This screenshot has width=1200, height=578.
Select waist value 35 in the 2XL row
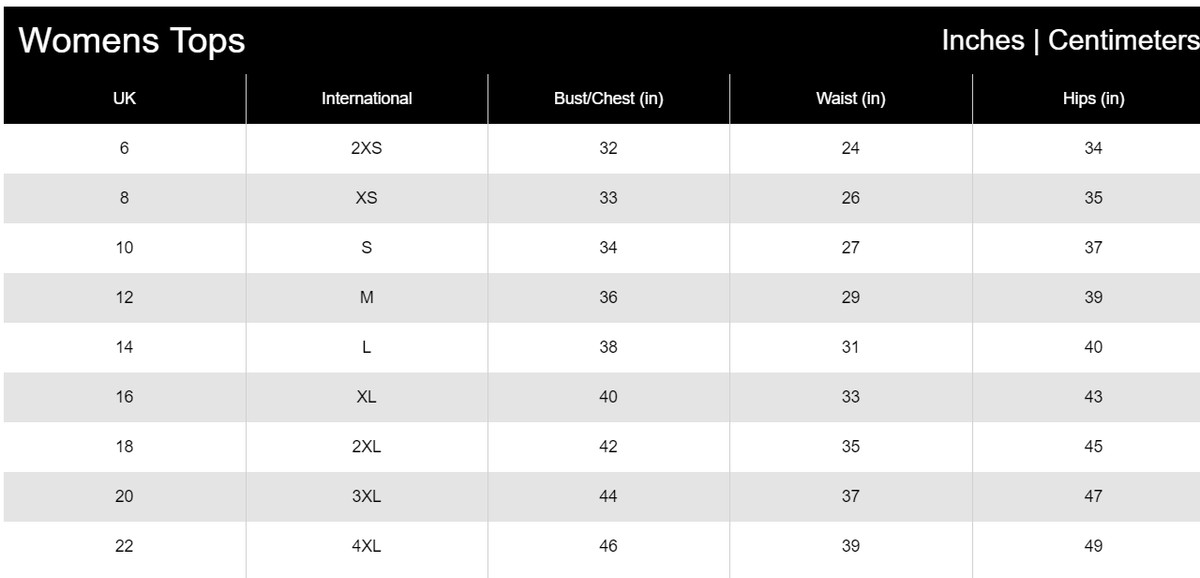tap(850, 447)
